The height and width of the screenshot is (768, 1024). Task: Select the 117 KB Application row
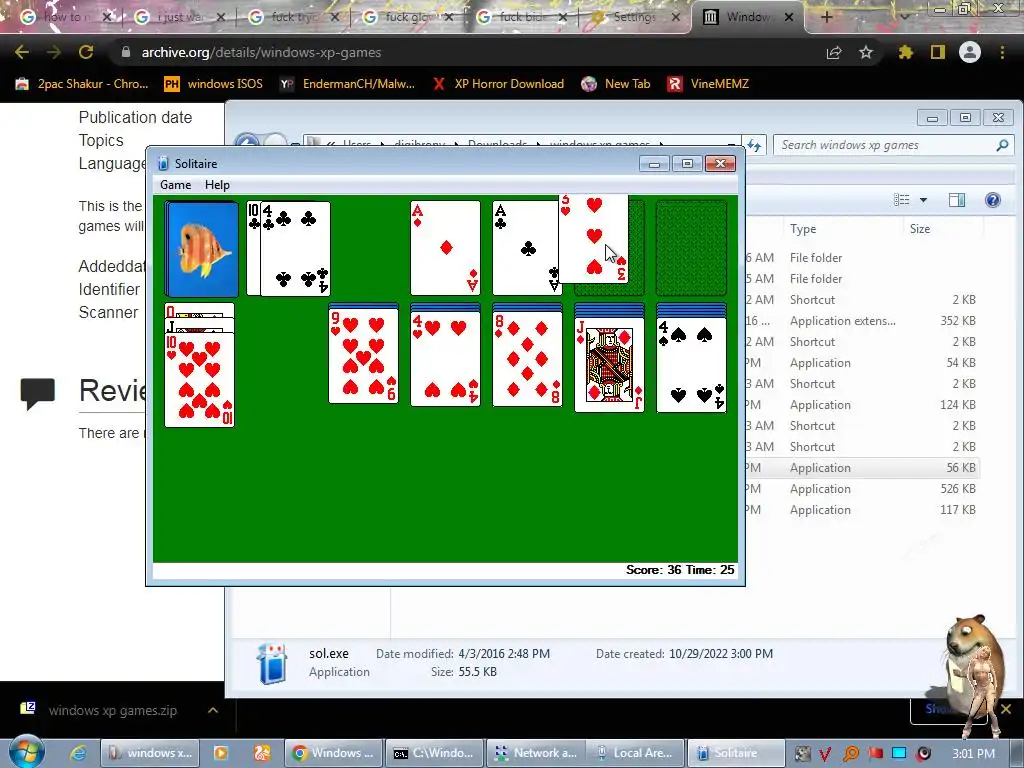click(862, 509)
